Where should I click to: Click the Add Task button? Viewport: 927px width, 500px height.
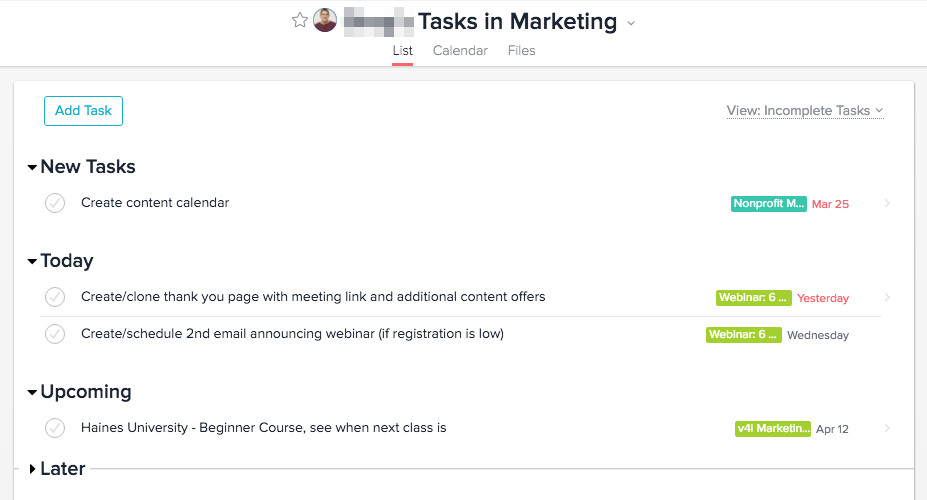pos(83,111)
